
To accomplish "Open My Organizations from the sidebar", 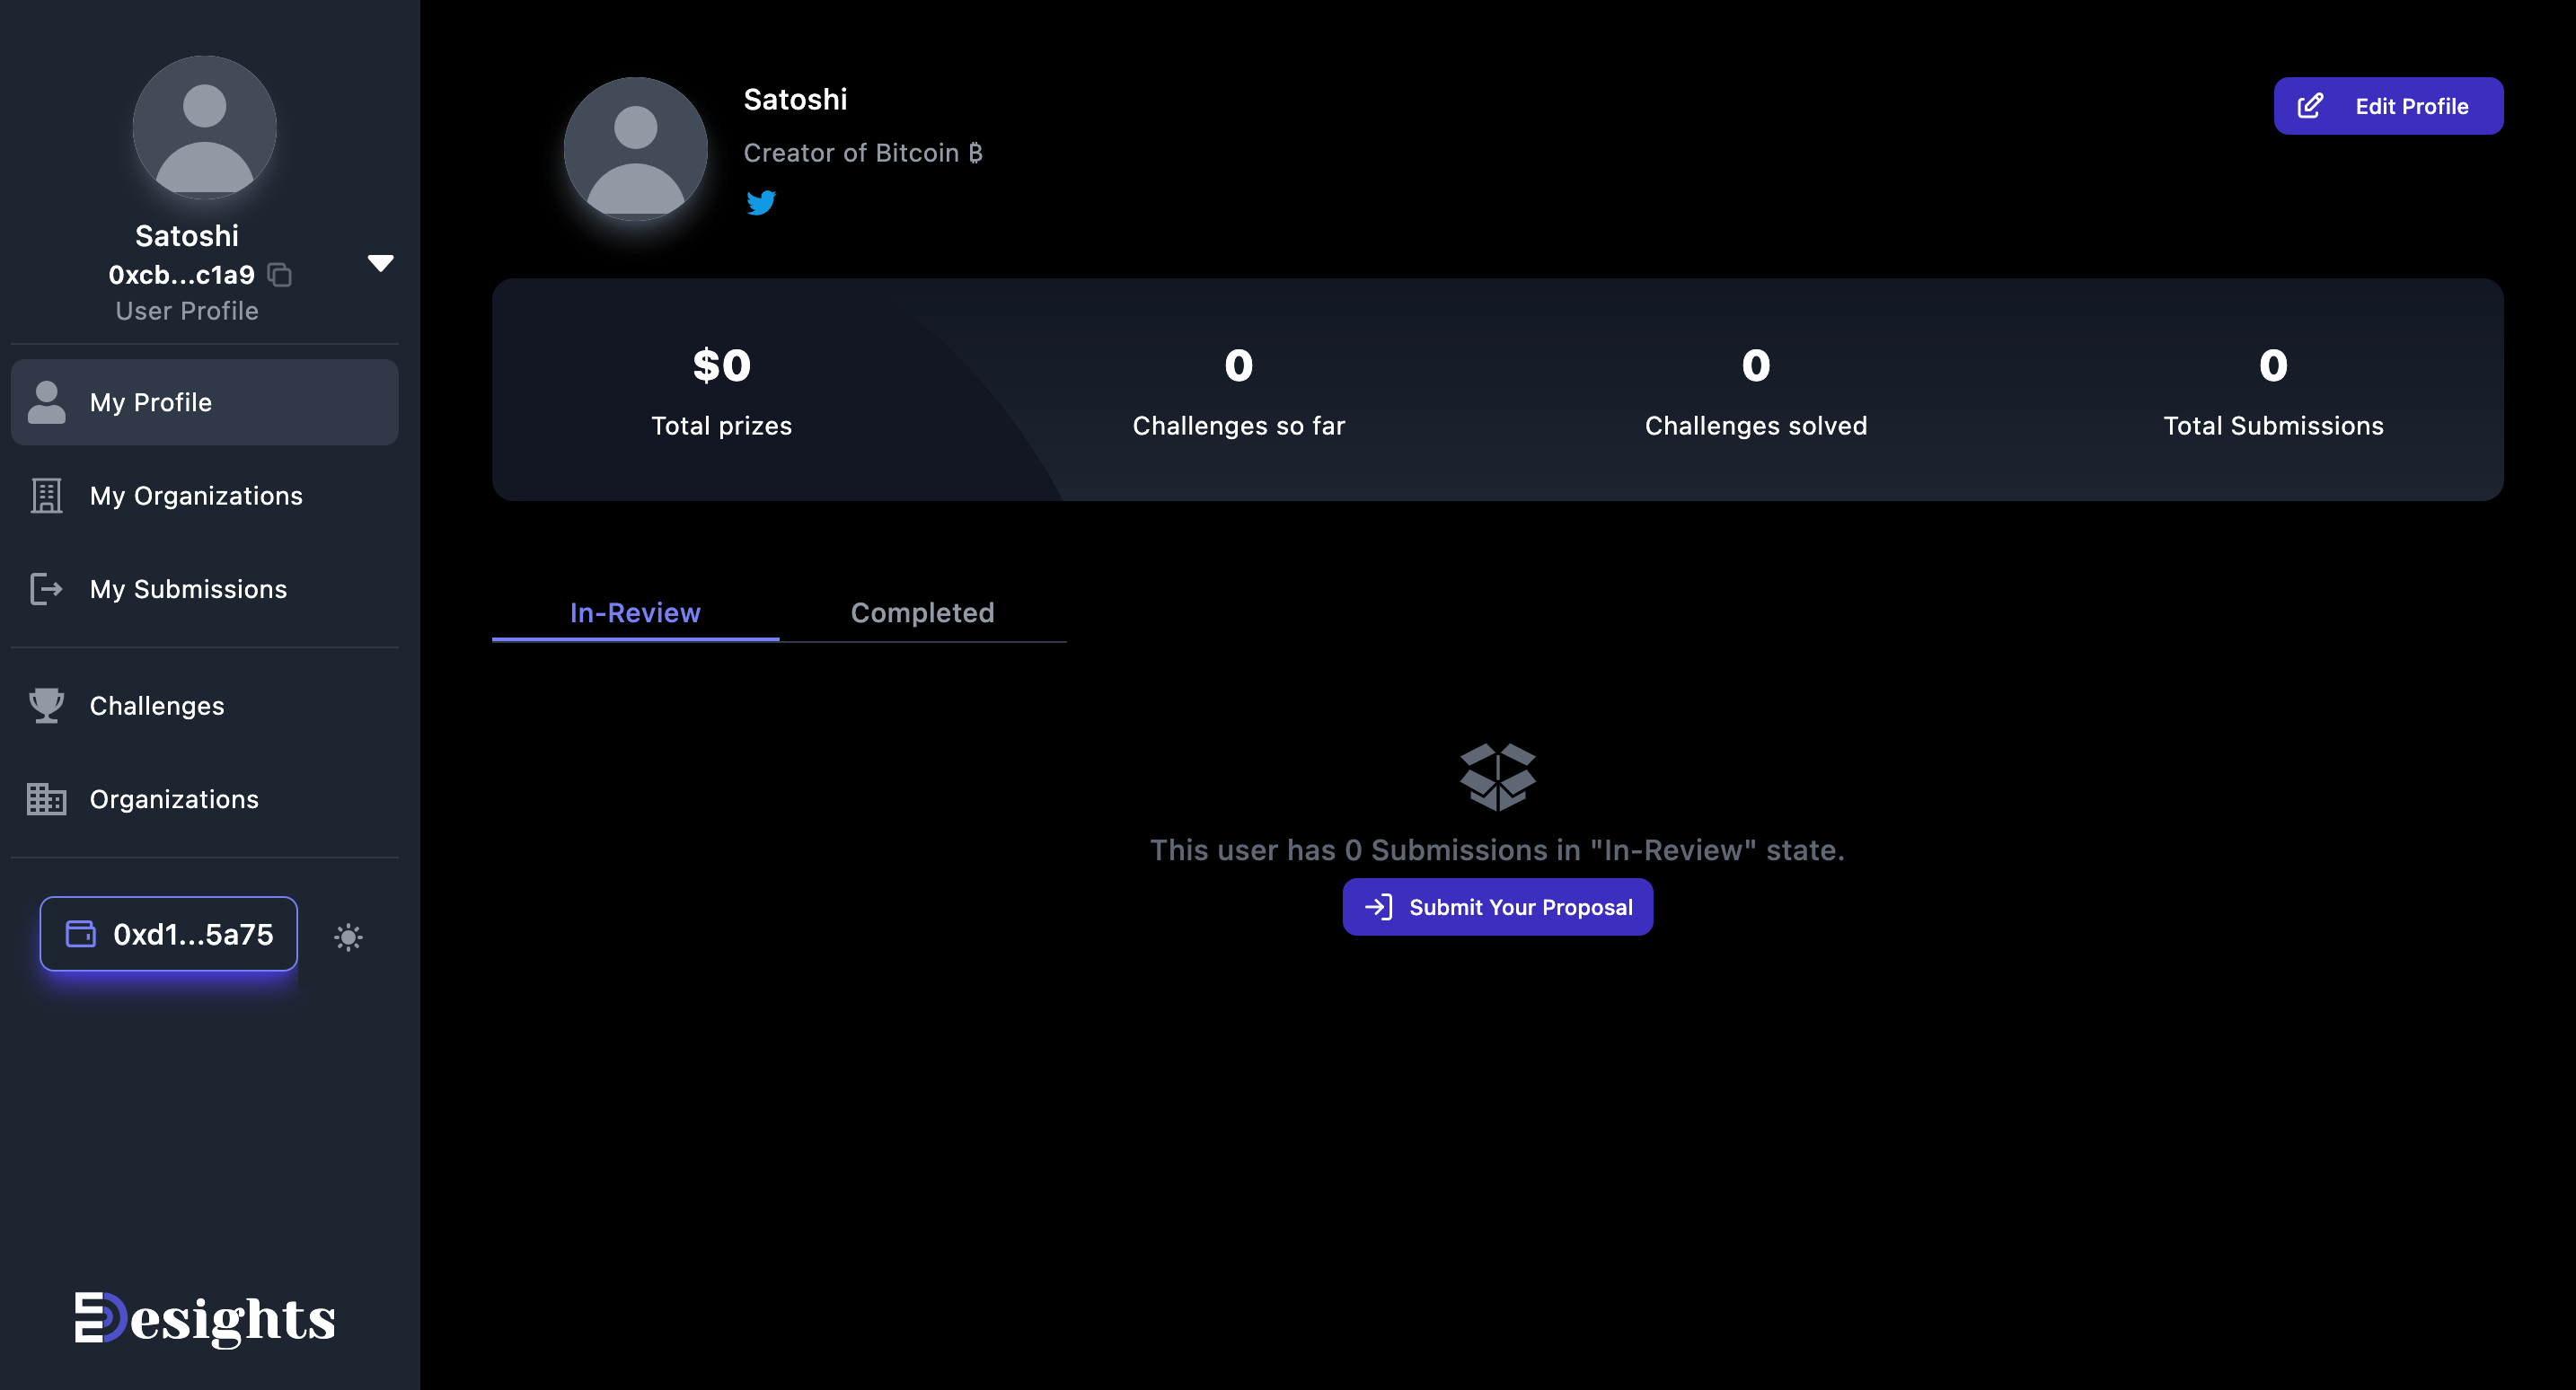I will tap(196, 496).
